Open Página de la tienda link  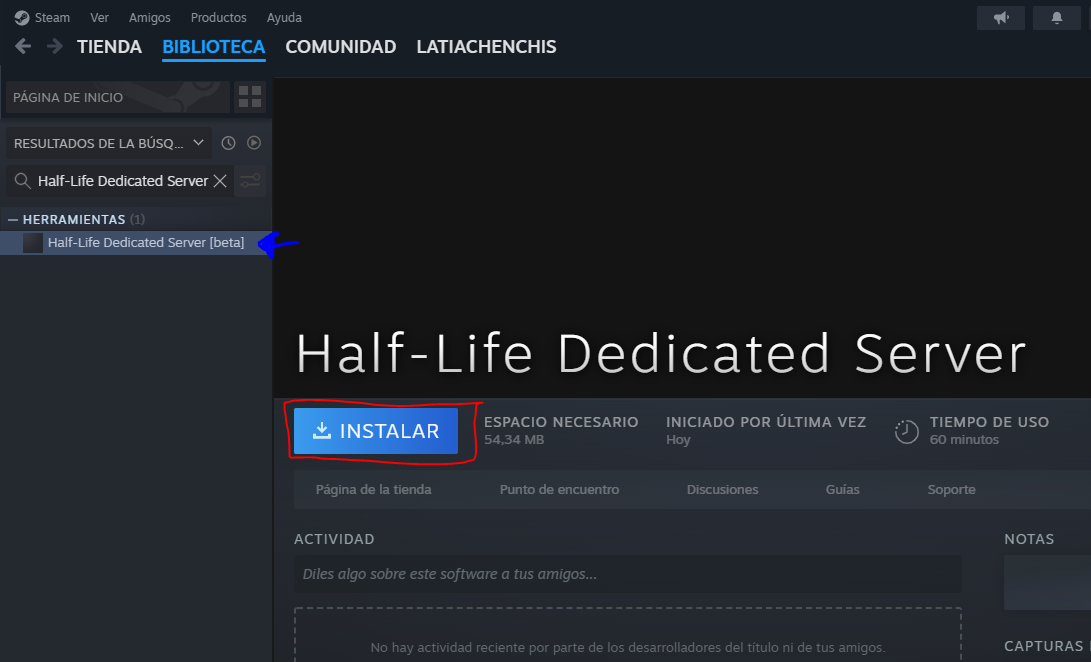tap(374, 489)
